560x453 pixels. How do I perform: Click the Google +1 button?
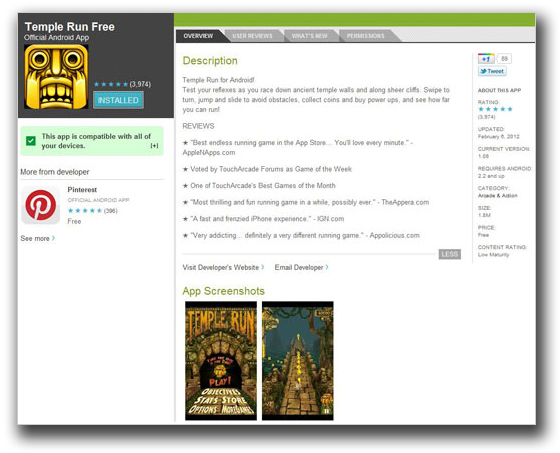click(x=486, y=59)
